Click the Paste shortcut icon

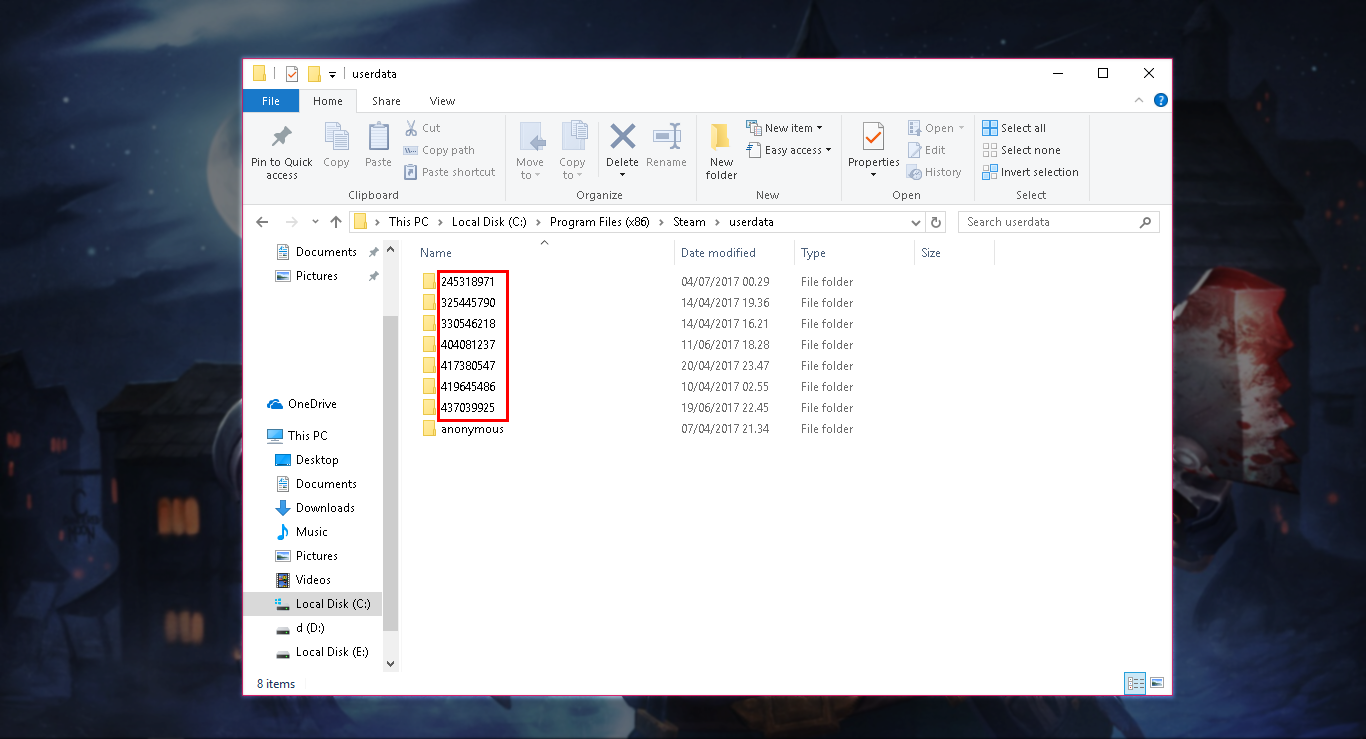click(x=449, y=171)
